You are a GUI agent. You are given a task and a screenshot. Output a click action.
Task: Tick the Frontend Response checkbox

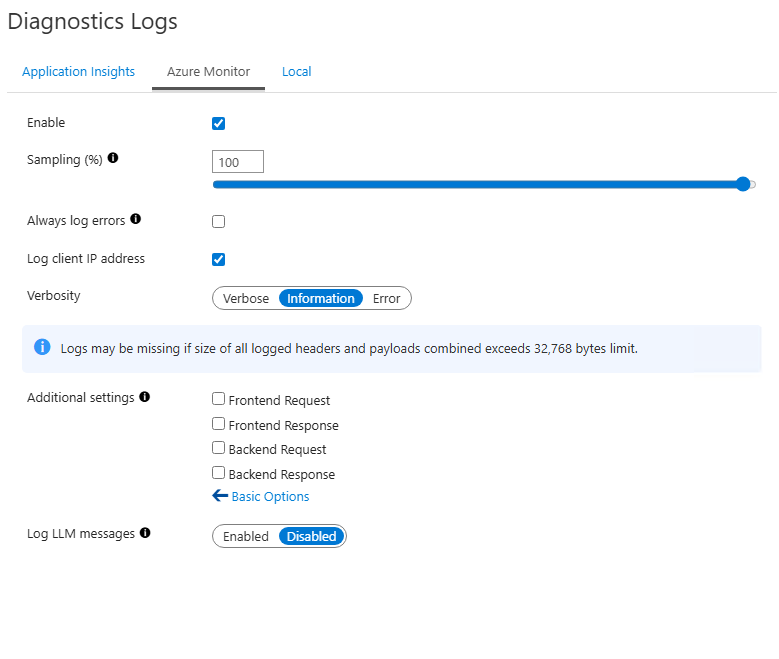tap(219, 424)
